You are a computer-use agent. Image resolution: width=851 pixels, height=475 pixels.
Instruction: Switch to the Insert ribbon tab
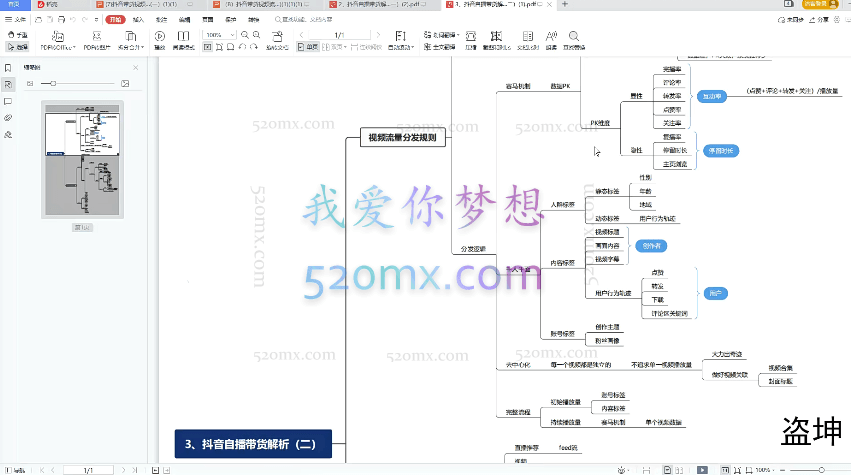[x=138, y=20]
